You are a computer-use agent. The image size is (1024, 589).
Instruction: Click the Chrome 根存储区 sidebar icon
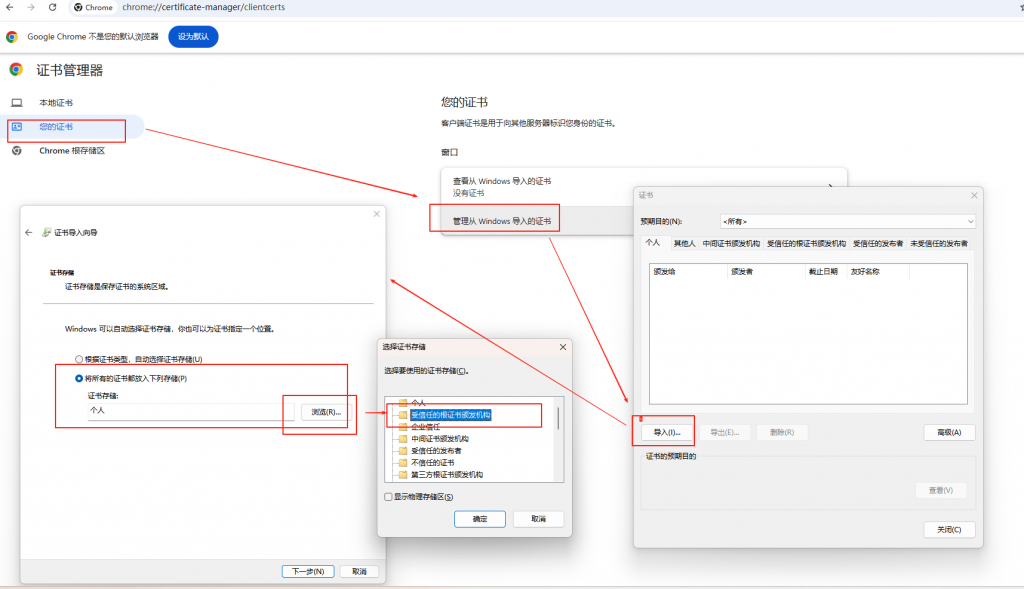(x=16, y=151)
